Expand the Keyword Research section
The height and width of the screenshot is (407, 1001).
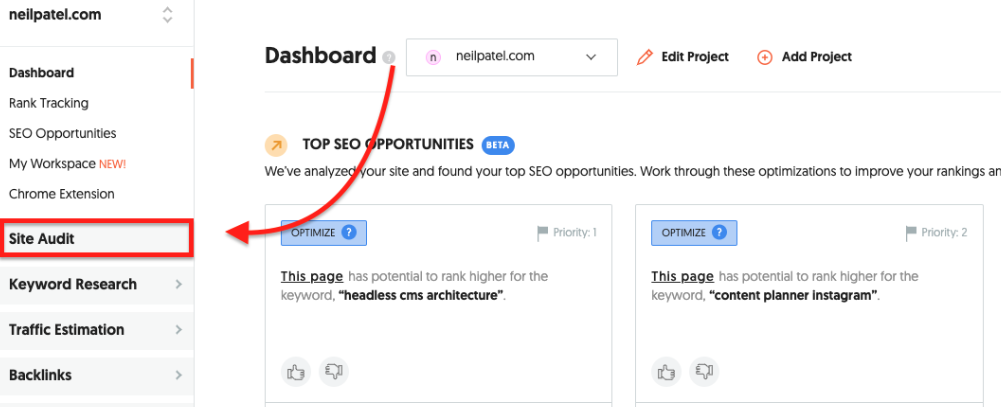(96, 284)
